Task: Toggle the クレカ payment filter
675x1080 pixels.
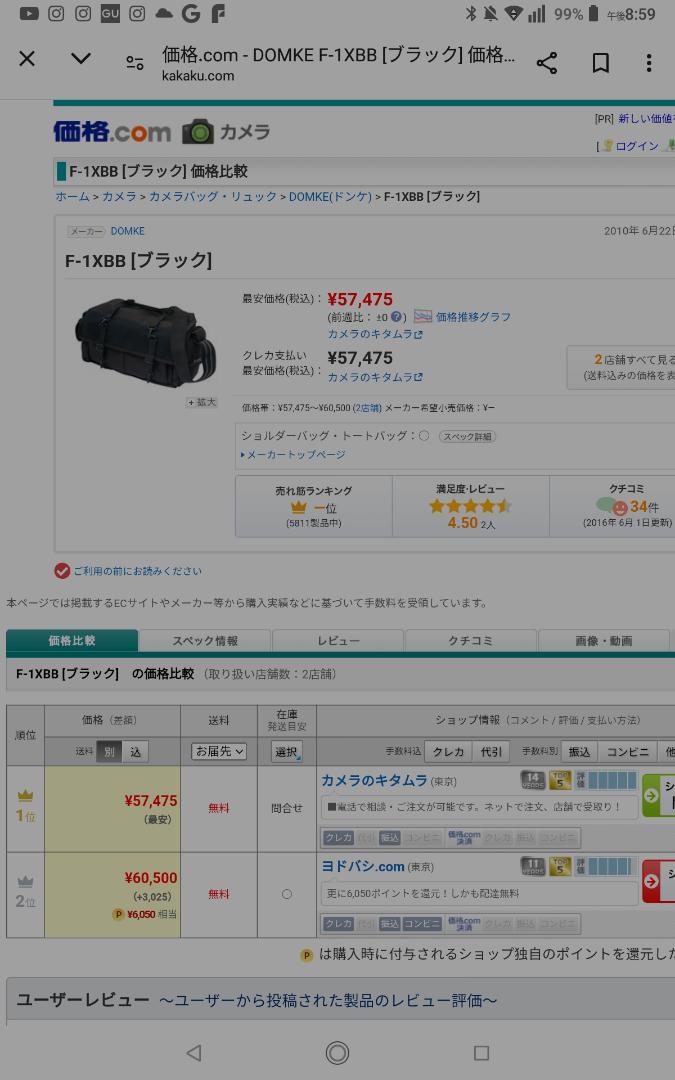Action: 448,752
